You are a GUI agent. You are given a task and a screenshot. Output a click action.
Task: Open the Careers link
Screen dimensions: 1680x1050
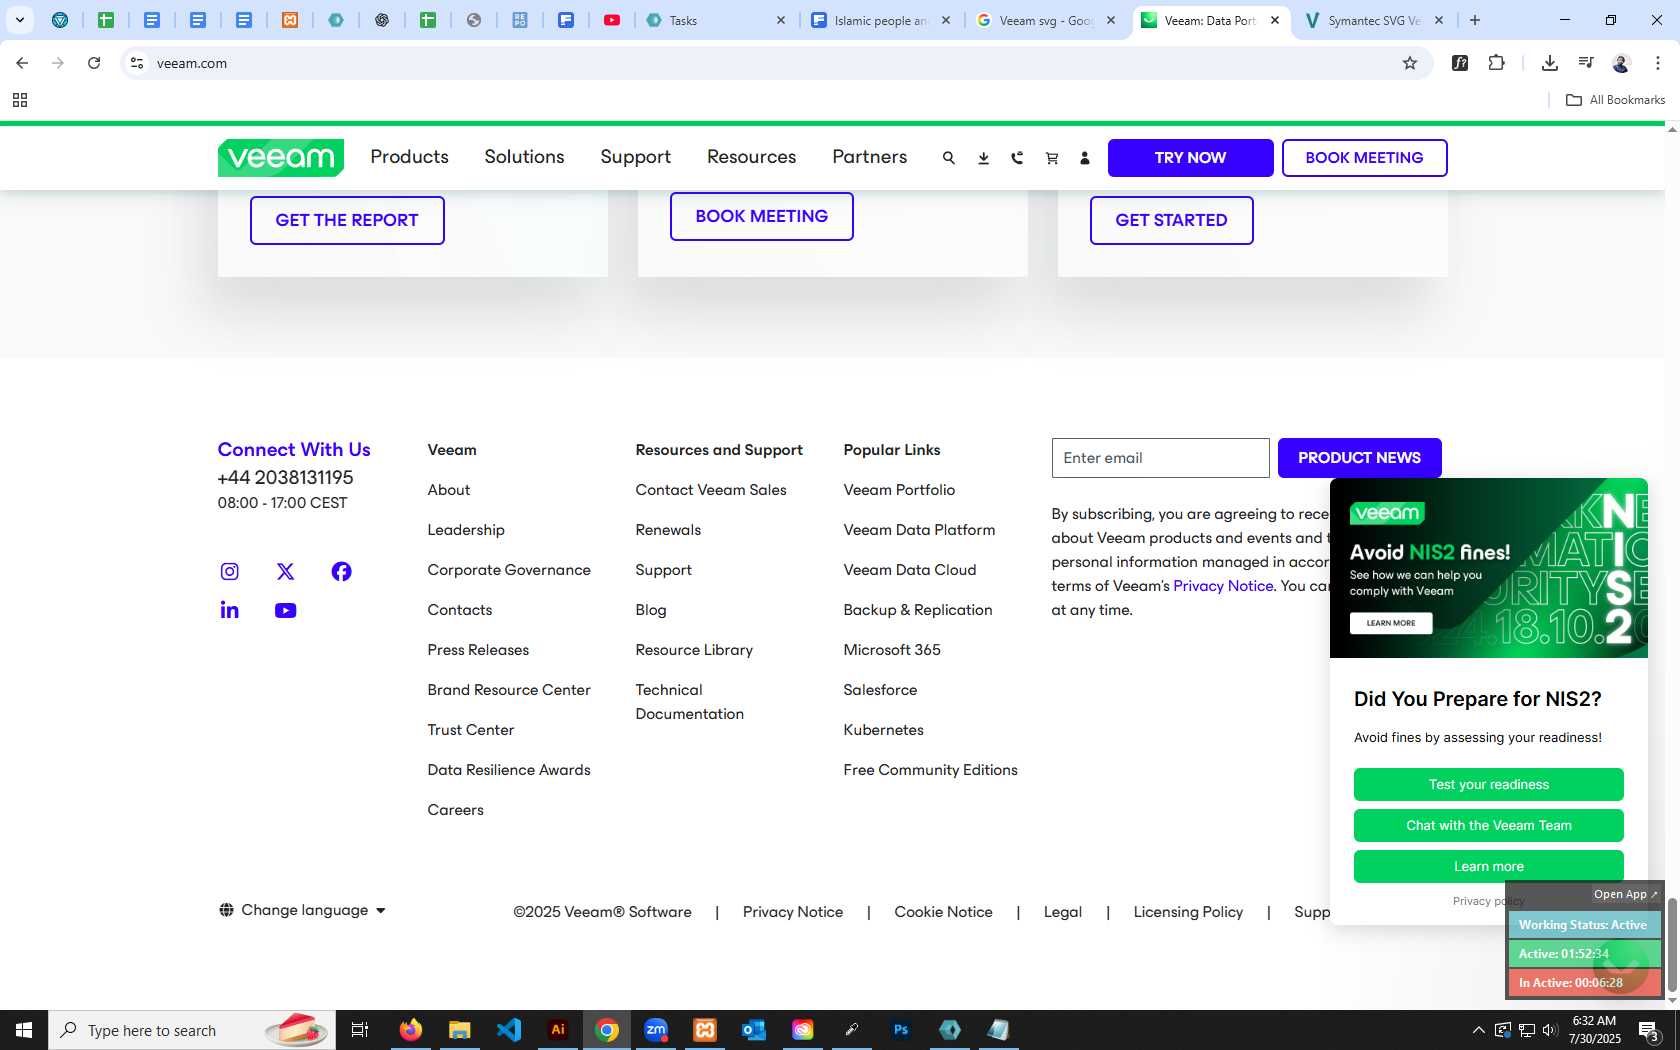(455, 810)
